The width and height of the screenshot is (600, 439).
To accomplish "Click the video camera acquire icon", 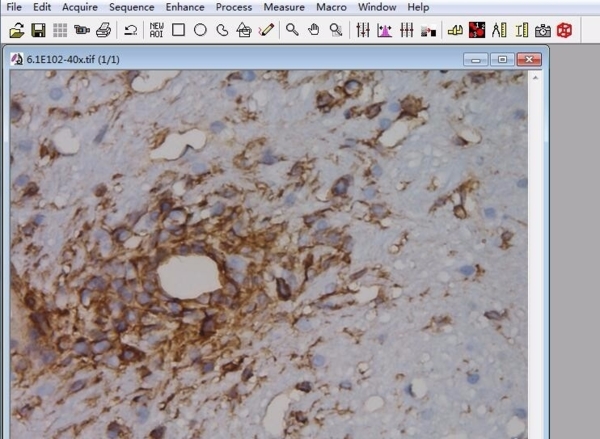I will click(x=82, y=30).
